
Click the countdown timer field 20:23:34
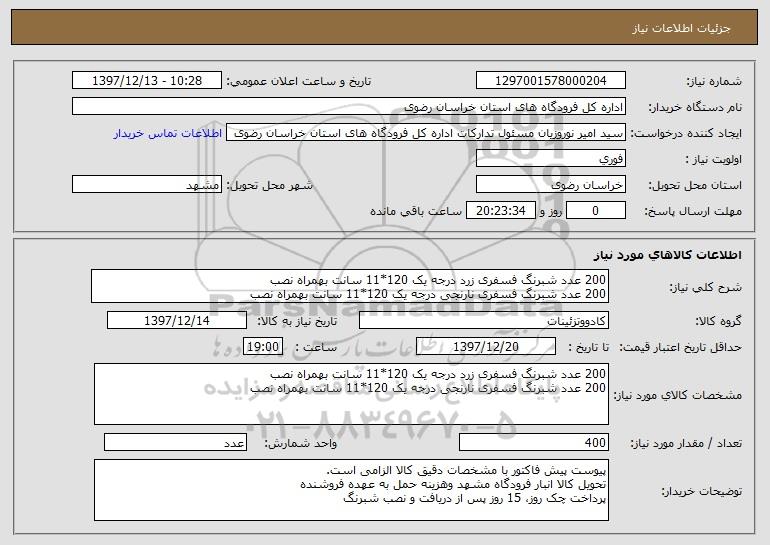click(500, 211)
